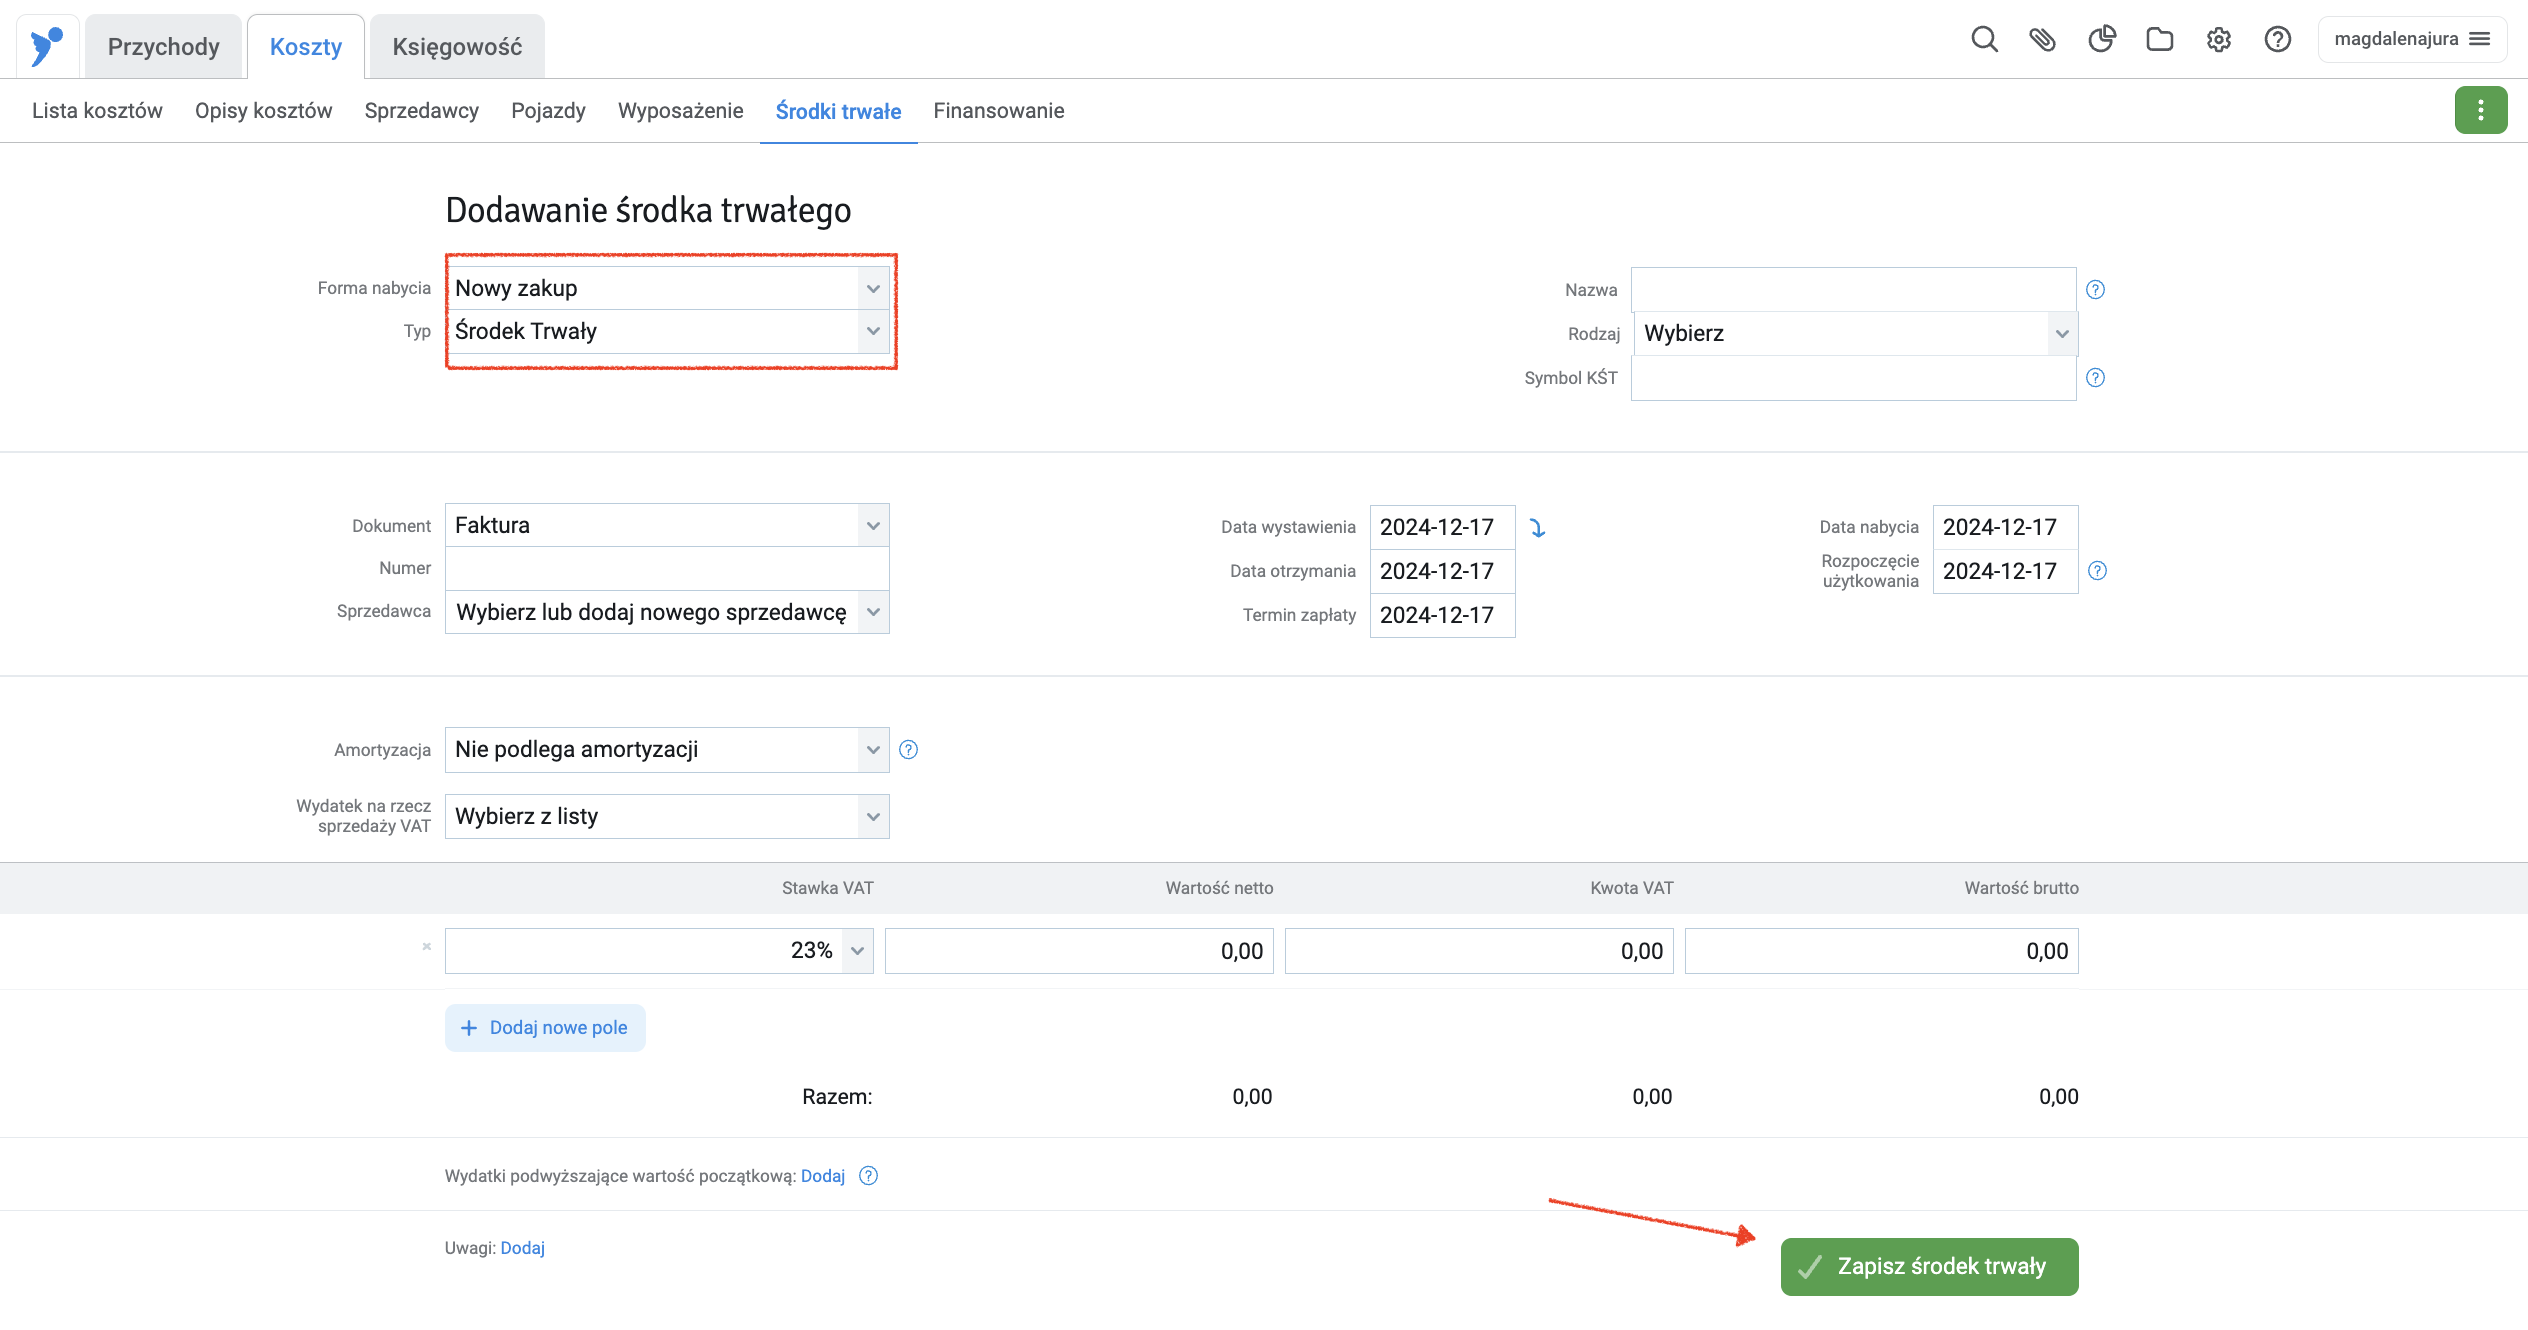
Task: Click the copy date arrow beside Data wystawienia
Action: coord(1538,528)
